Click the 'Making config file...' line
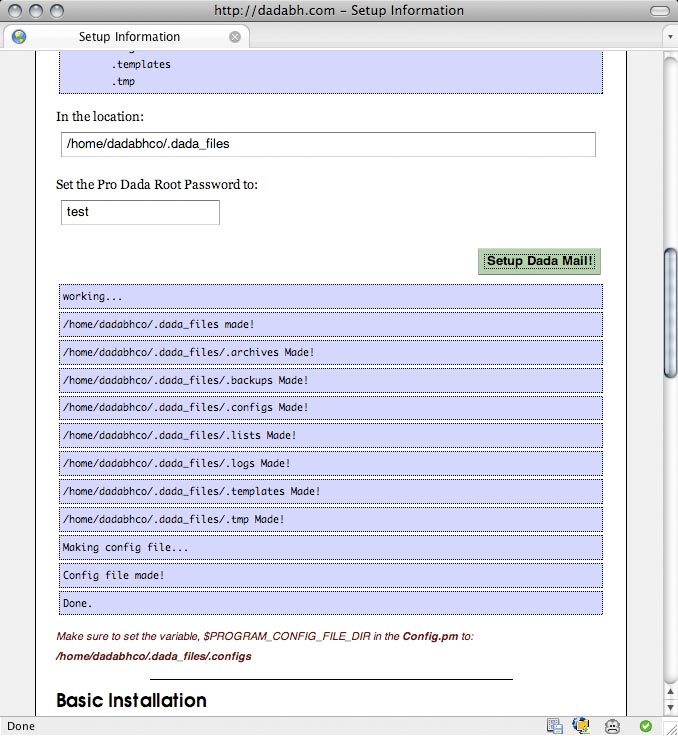Screen dimensions: 678x736 (331, 547)
